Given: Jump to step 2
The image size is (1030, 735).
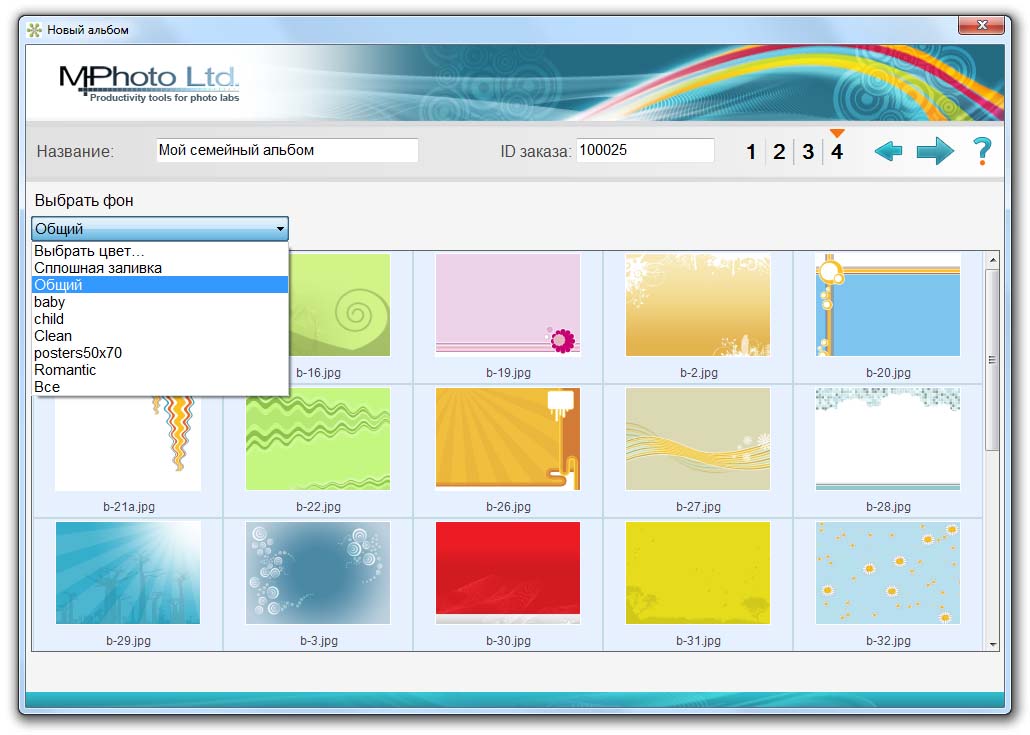Looking at the screenshot, I should [x=779, y=152].
